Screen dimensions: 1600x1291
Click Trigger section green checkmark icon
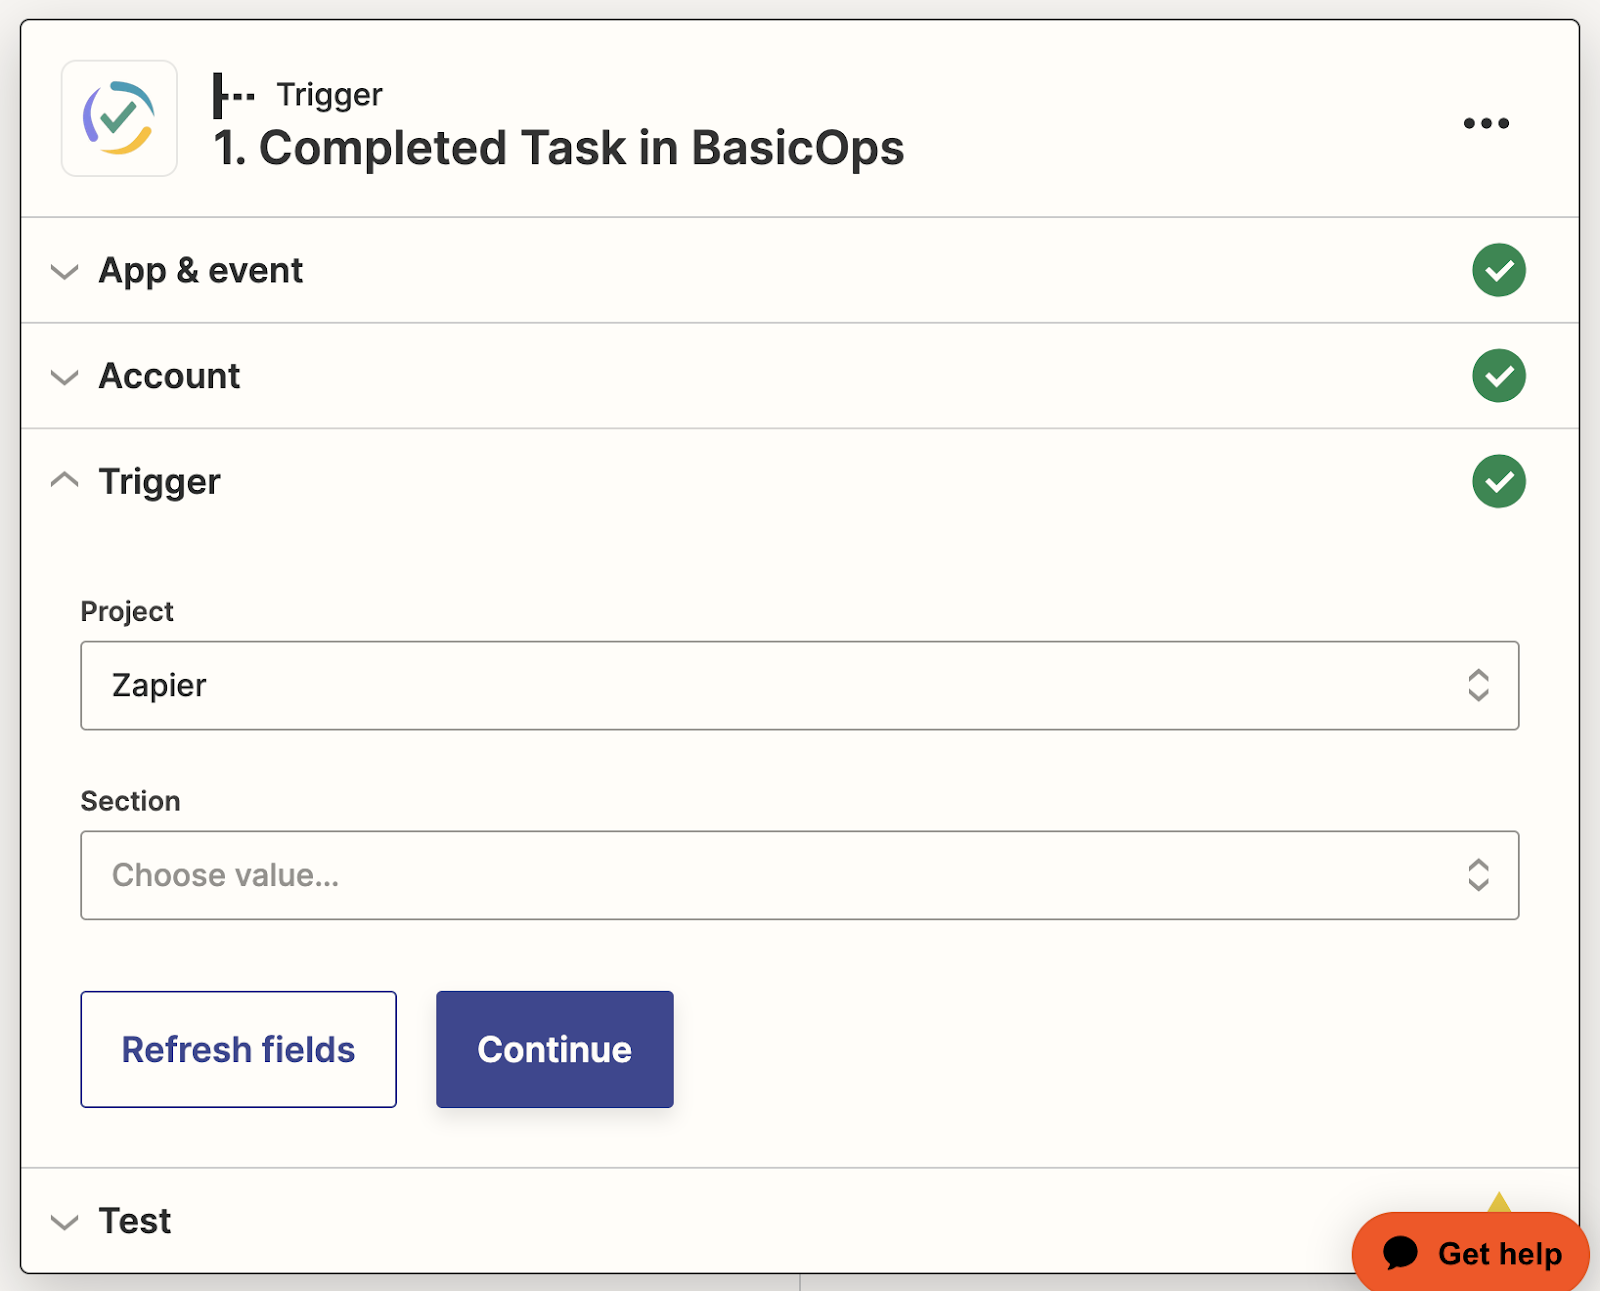tap(1498, 481)
